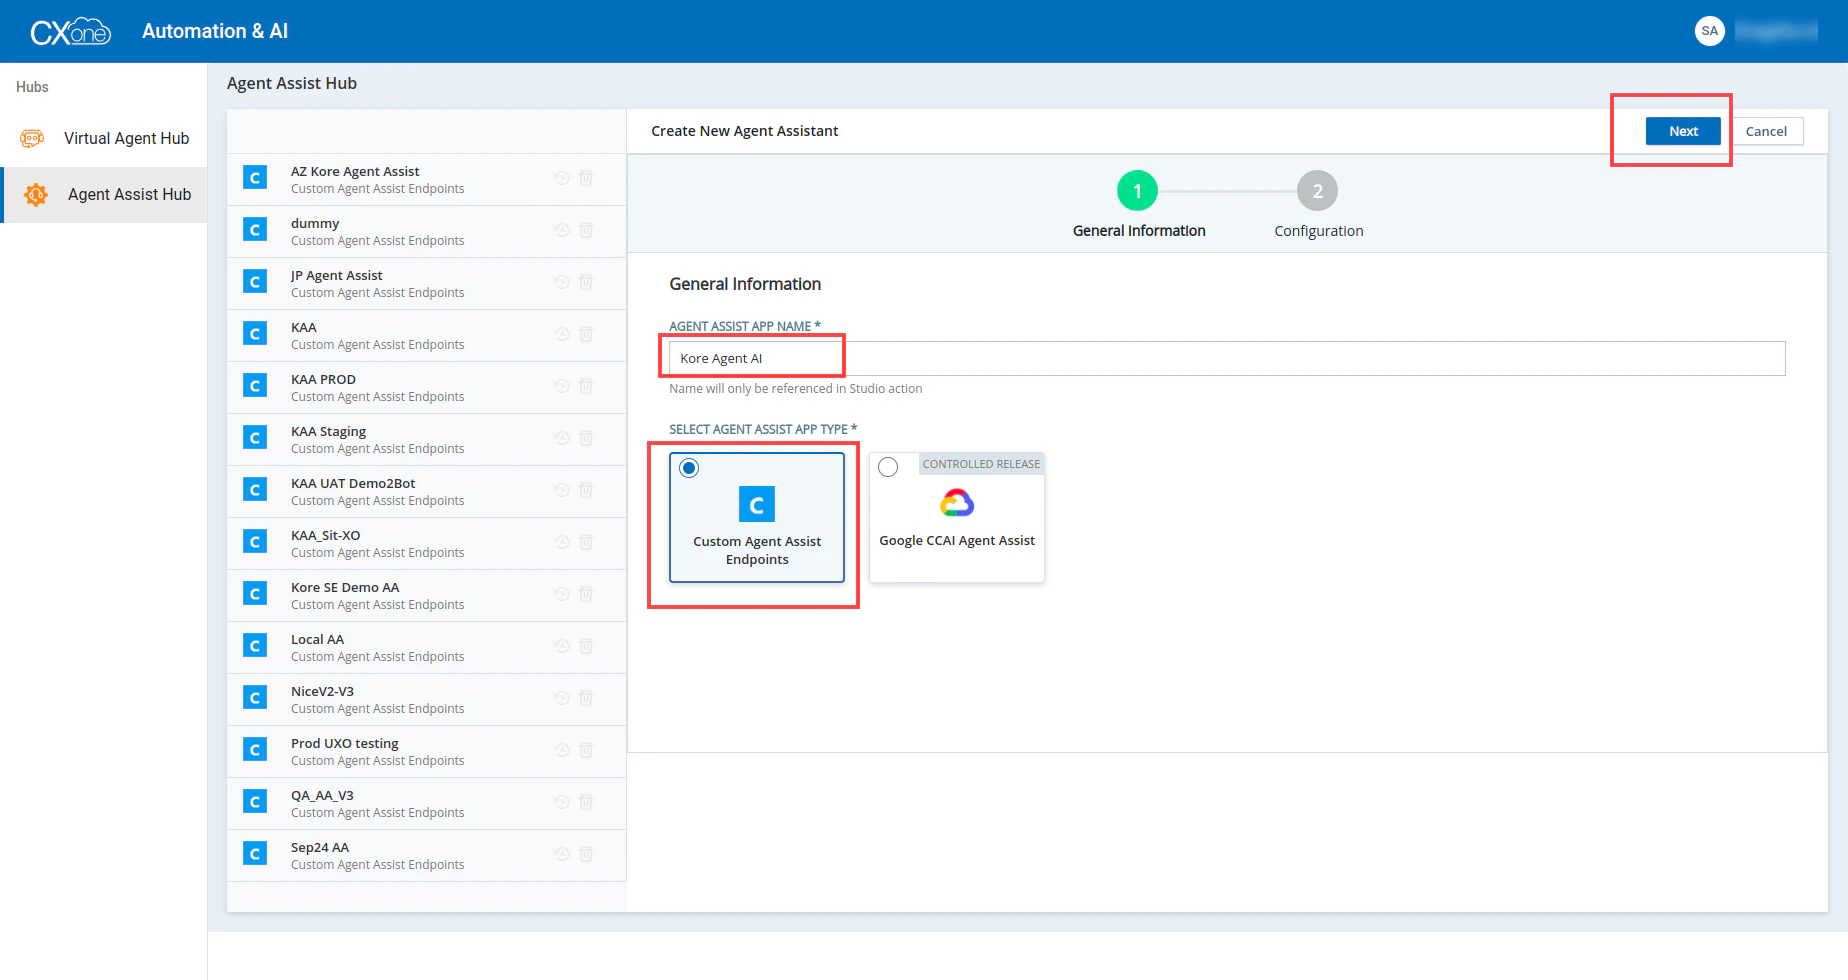Delete the dummy agent assist app
Image resolution: width=1848 pixels, height=980 pixels.
586,229
